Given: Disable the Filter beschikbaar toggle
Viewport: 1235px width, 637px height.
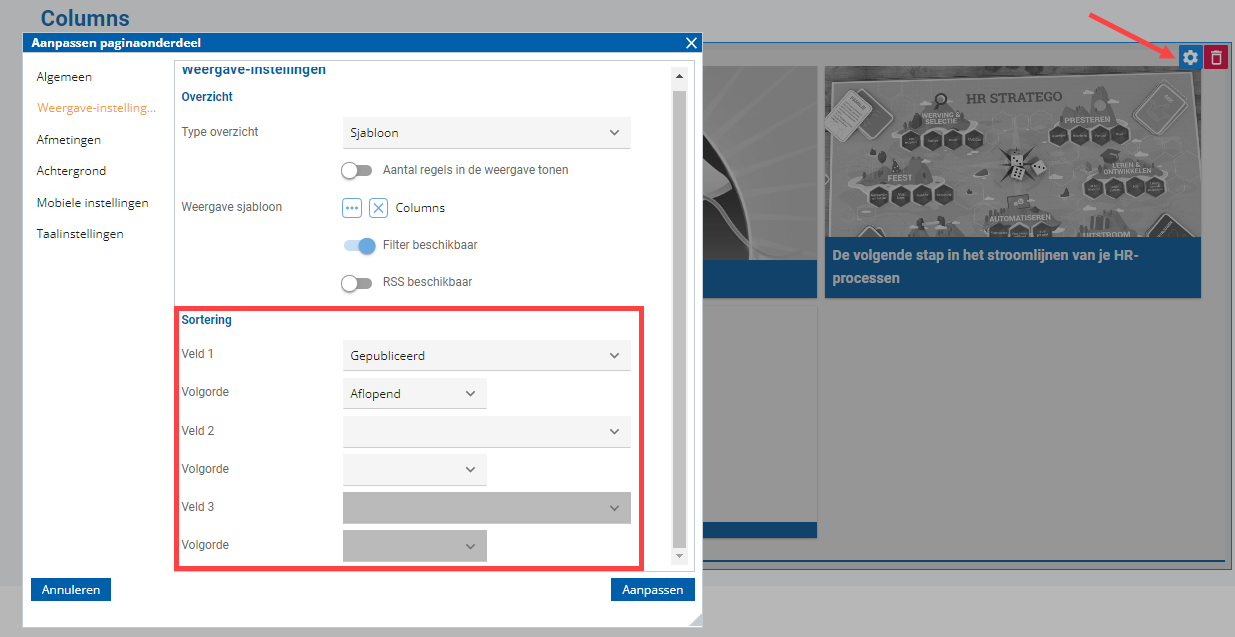Looking at the screenshot, I should pos(359,245).
